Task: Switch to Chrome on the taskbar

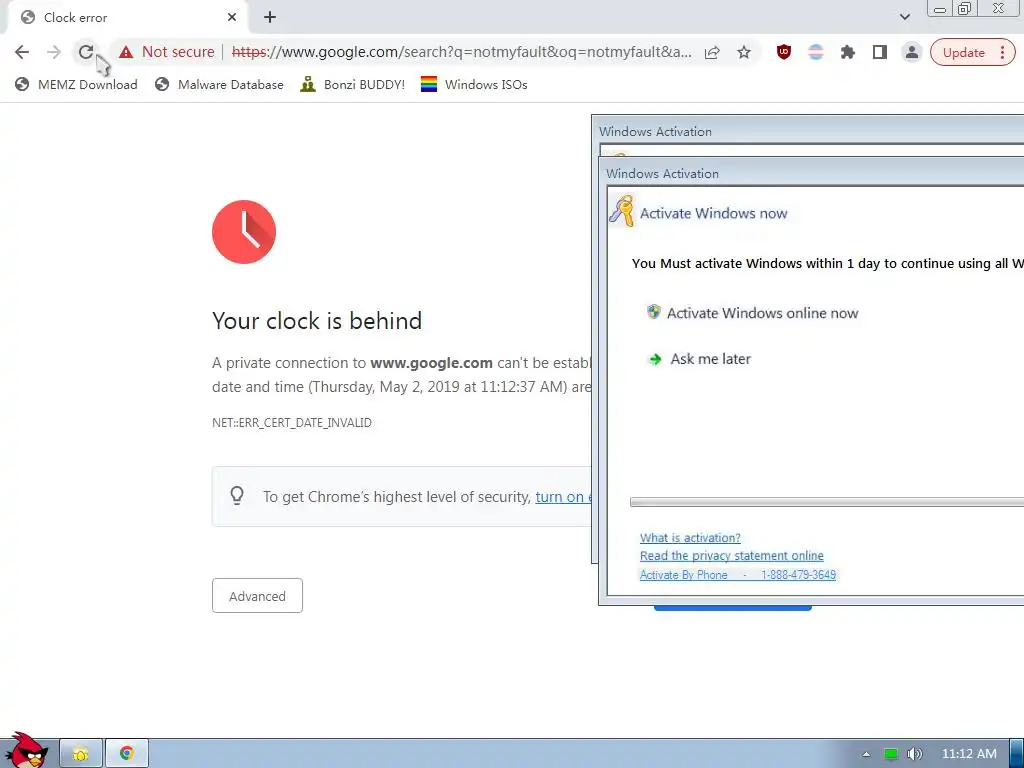Action: [127, 754]
